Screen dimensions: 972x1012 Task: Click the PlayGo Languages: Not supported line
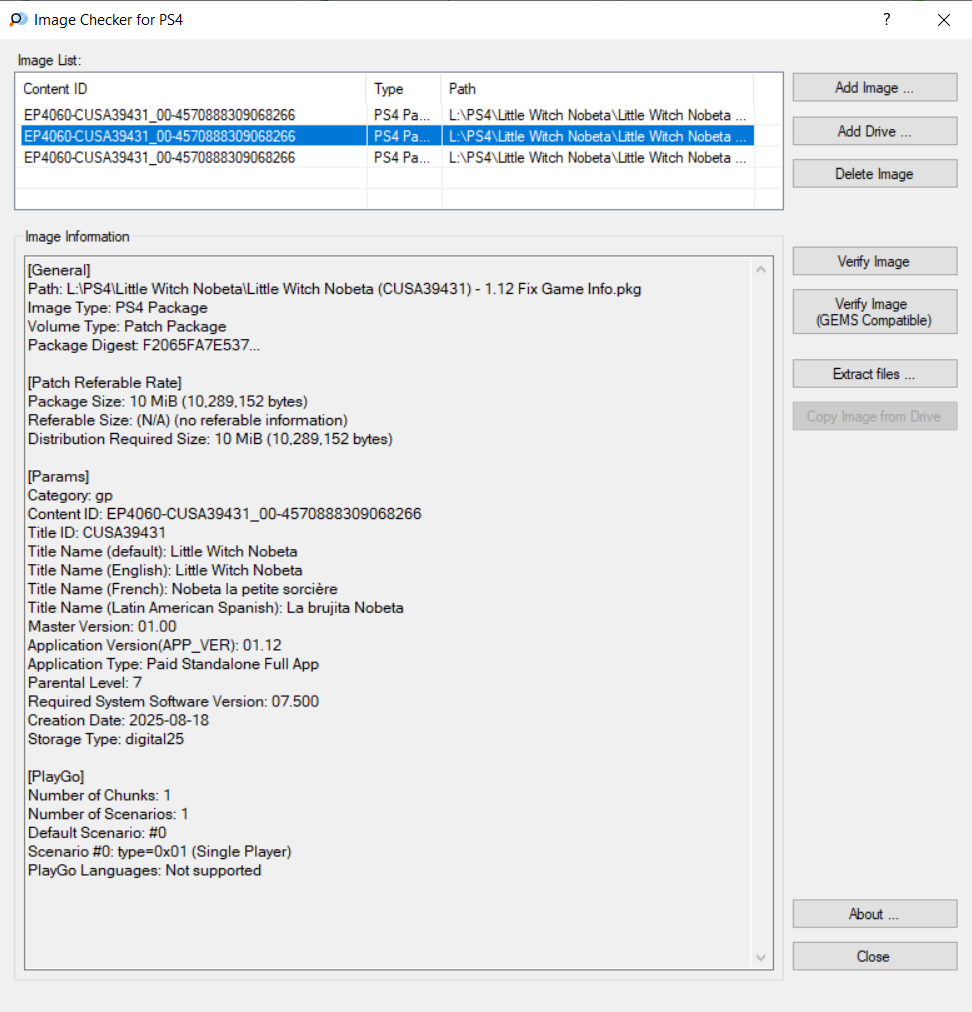coord(145,870)
